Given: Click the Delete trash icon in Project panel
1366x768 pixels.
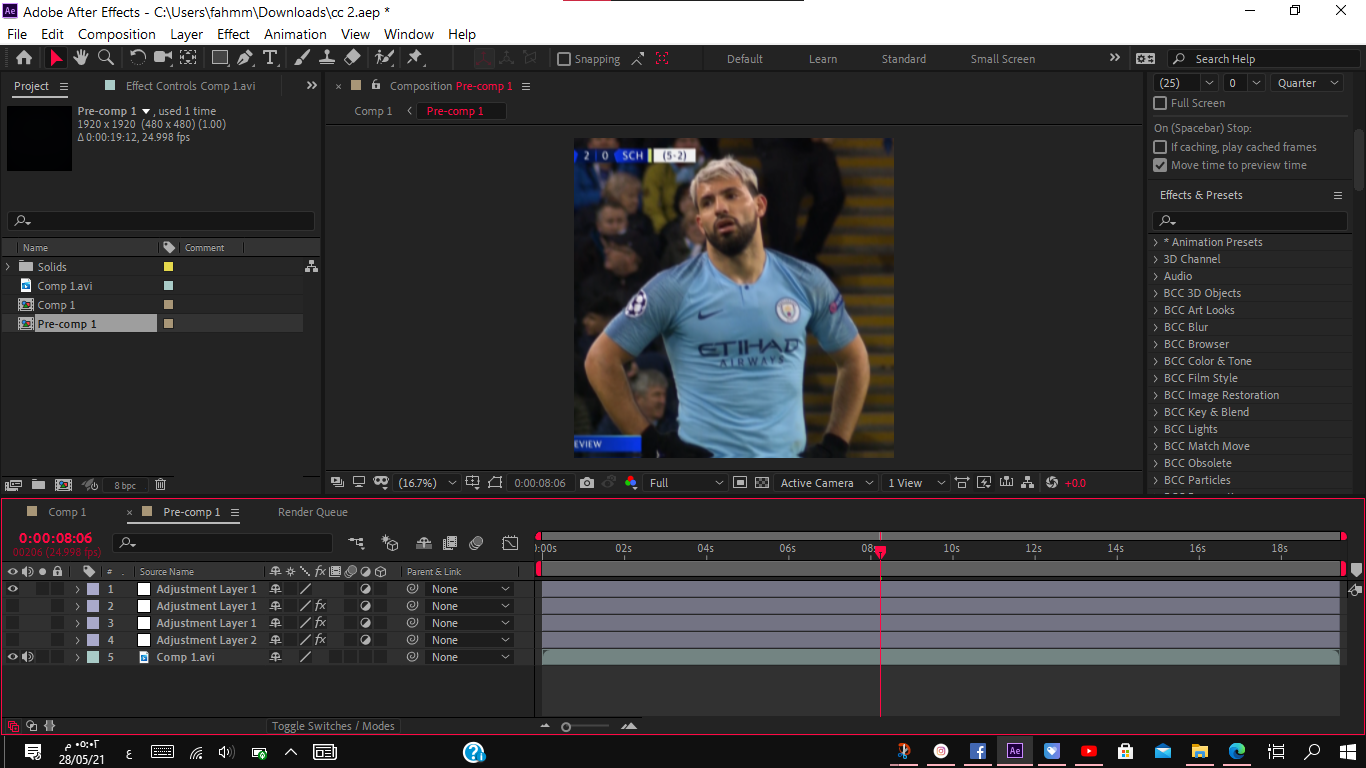Looking at the screenshot, I should [160, 485].
